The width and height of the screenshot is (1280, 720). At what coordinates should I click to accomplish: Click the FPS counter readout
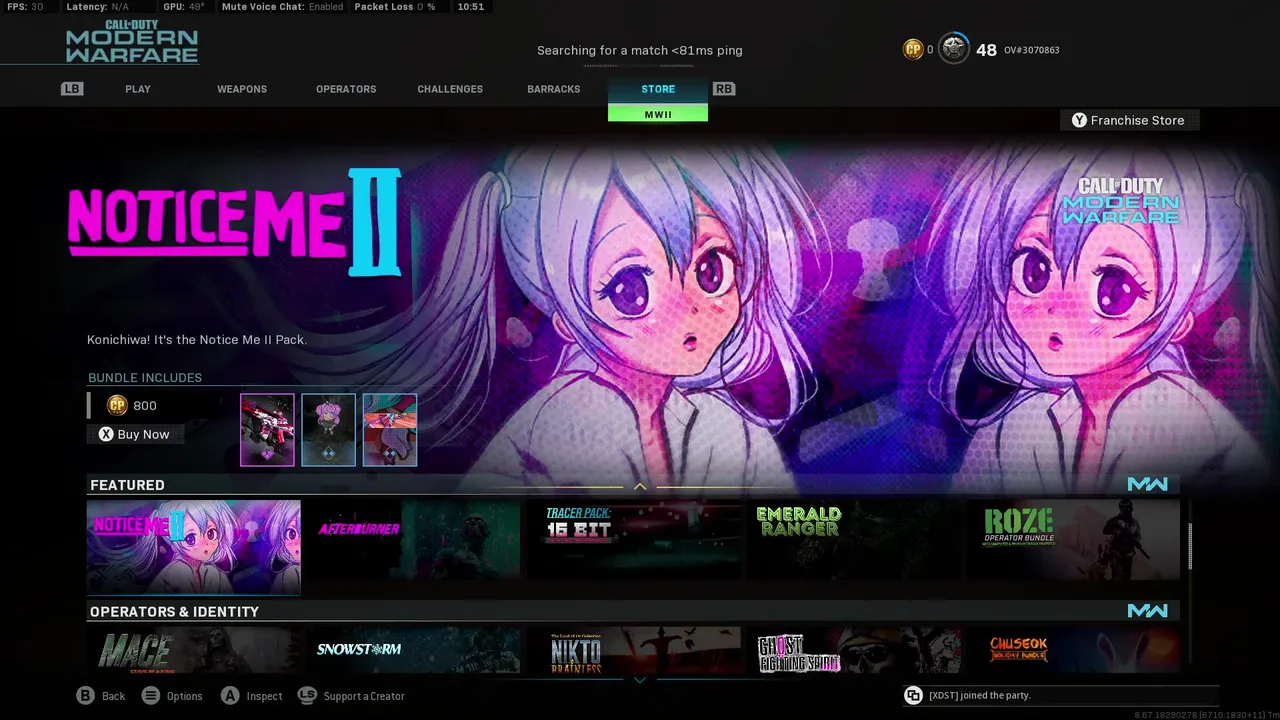point(25,7)
